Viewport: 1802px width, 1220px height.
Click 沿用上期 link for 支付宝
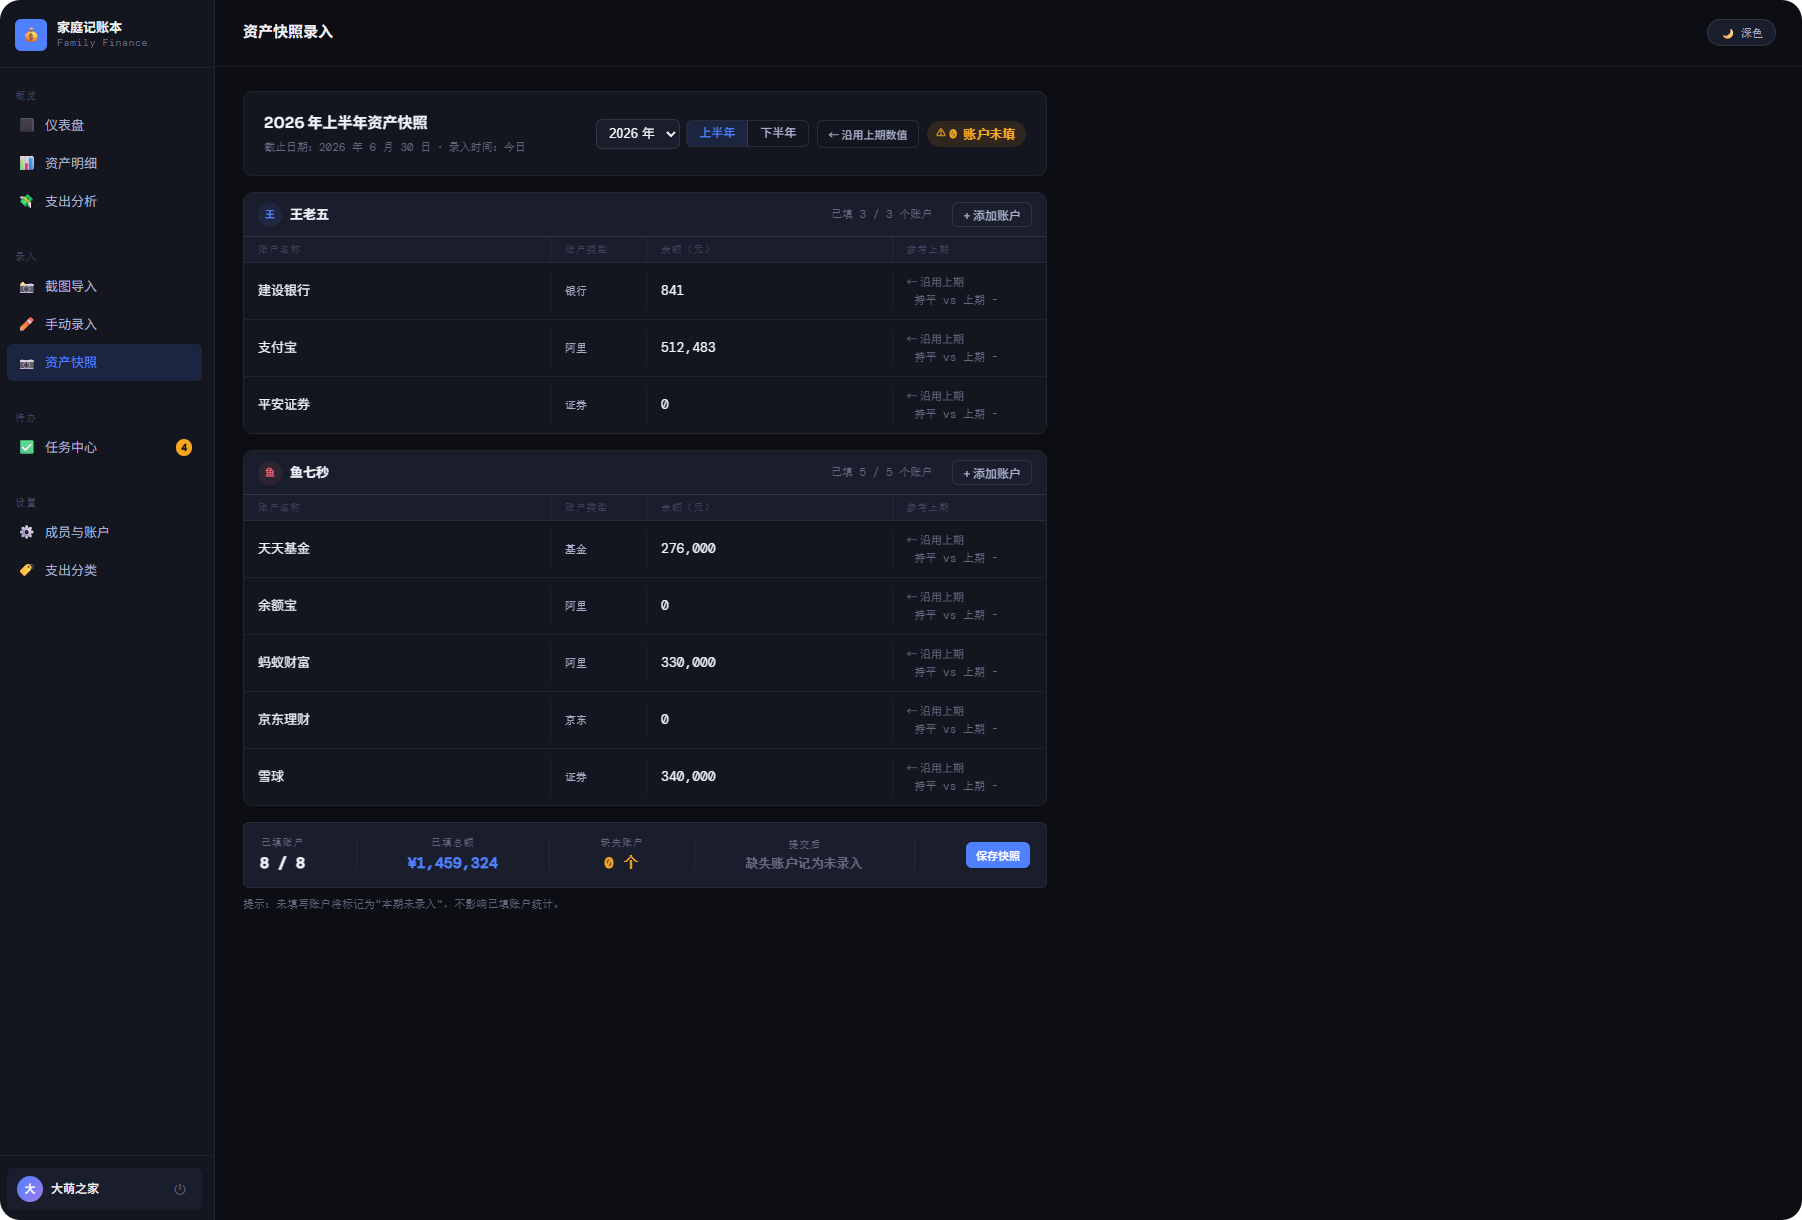(935, 340)
